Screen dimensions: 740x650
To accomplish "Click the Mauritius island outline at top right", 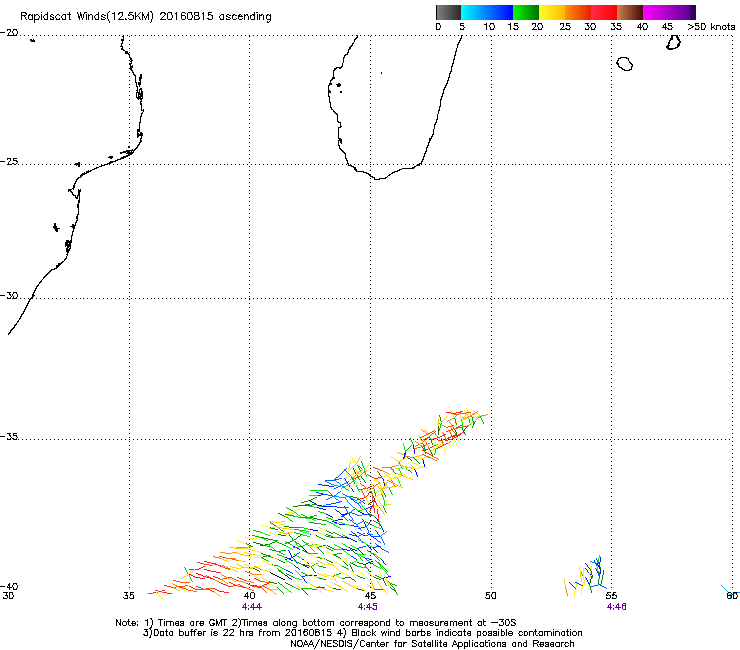I will pyautogui.click(x=673, y=42).
